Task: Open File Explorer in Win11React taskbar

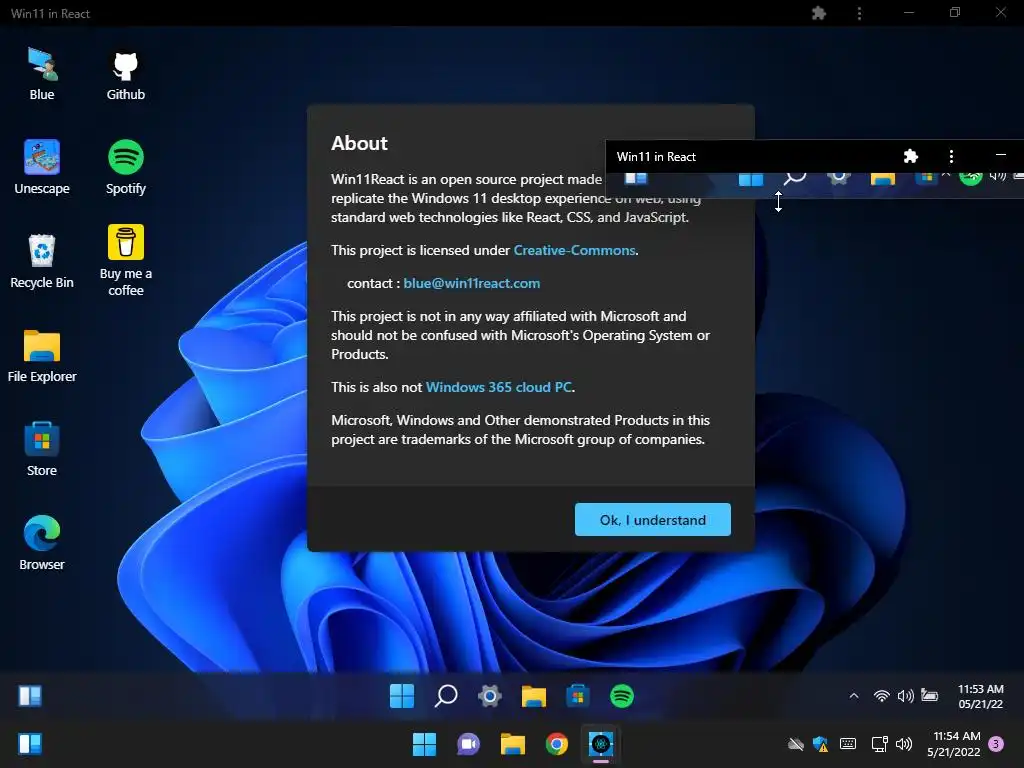Action: click(x=534, y=696)
